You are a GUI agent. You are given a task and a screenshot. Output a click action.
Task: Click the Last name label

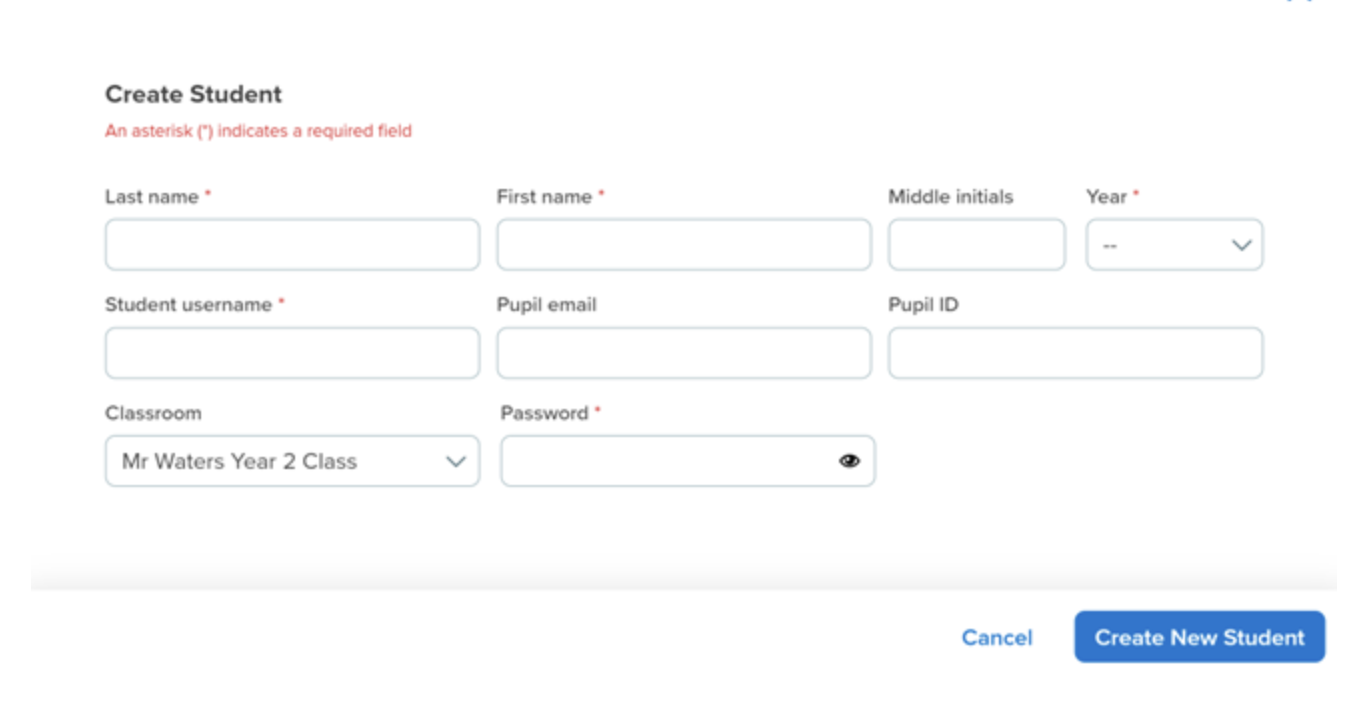152,197
